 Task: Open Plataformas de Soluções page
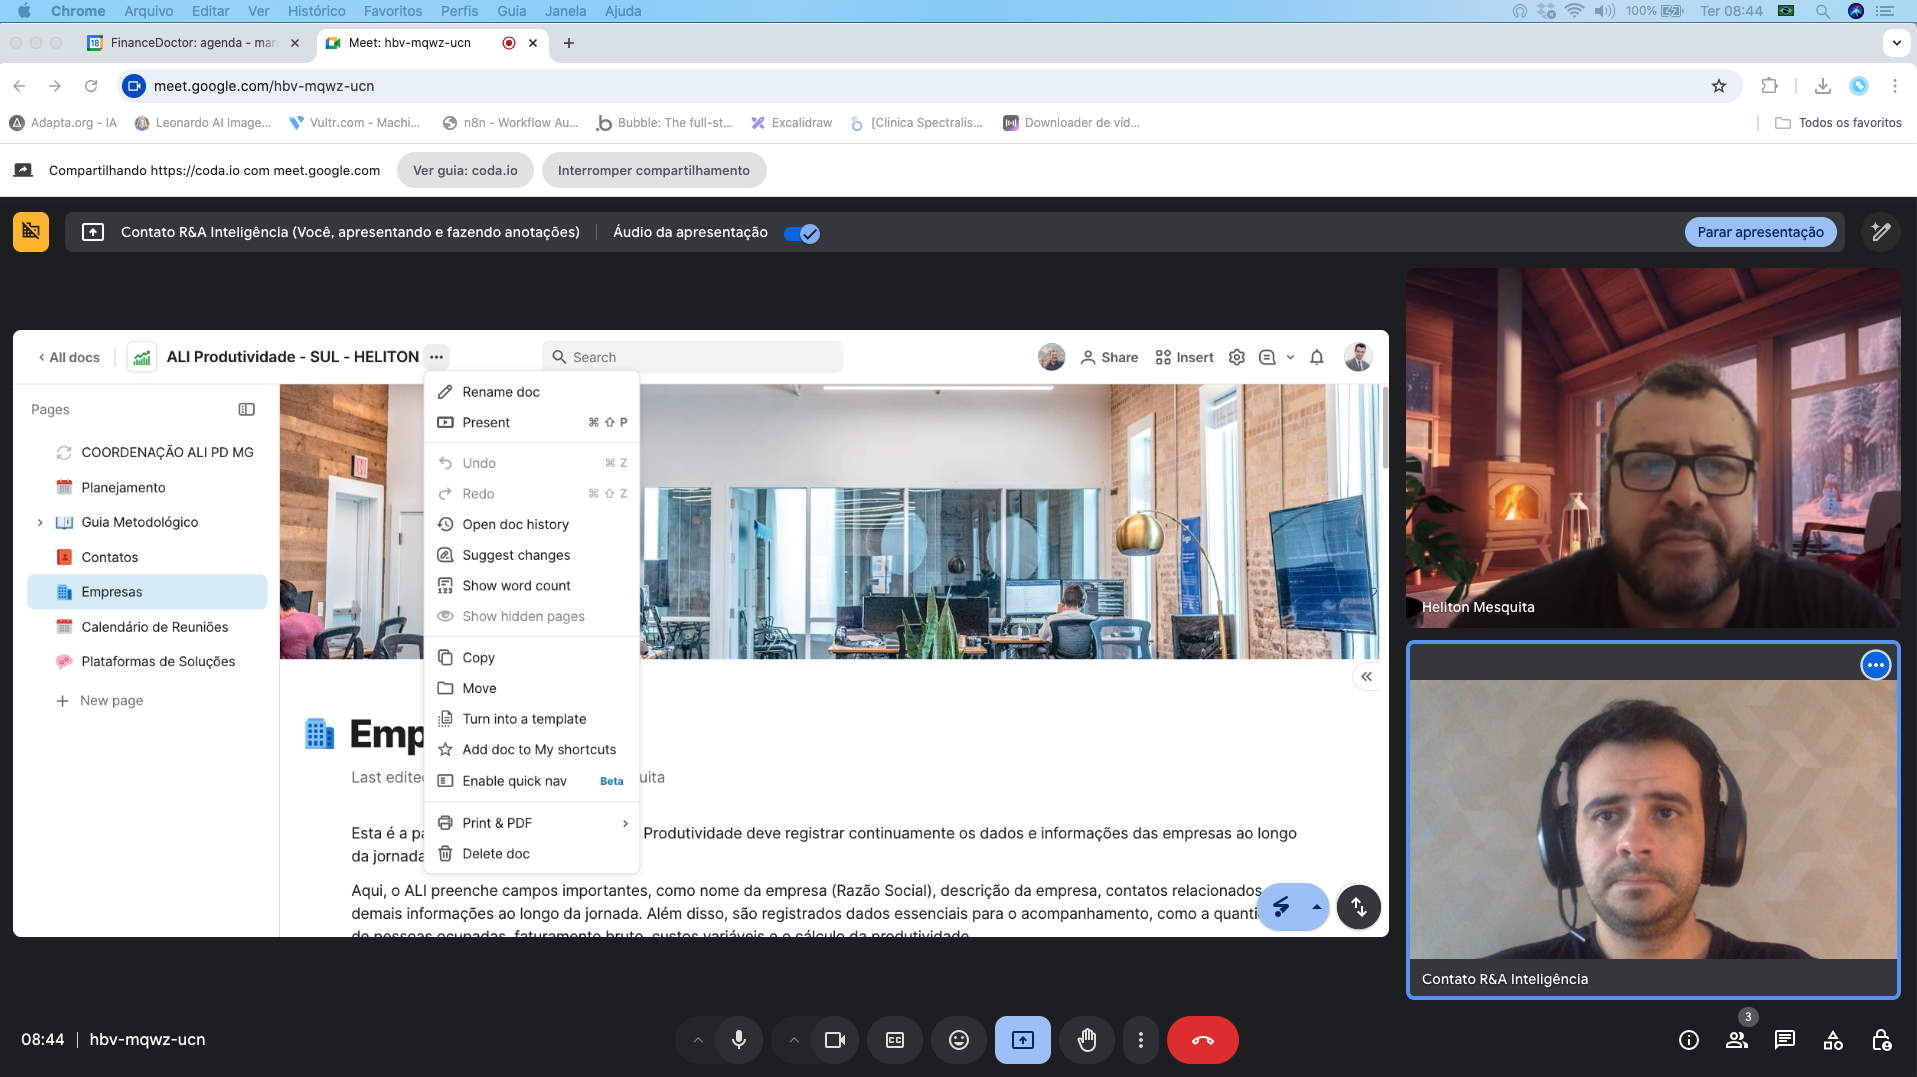148,662
